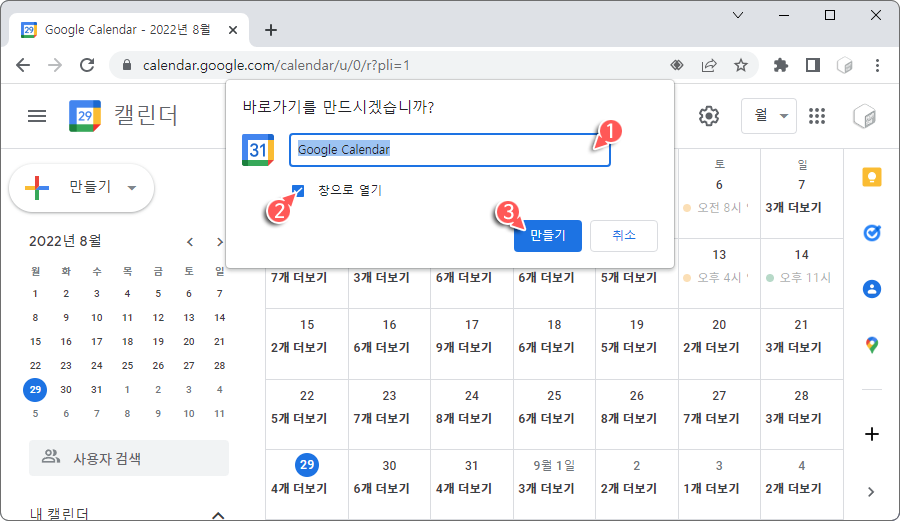
Task: Open Contacts side panel icon
Action: click(x=872, y=289)
